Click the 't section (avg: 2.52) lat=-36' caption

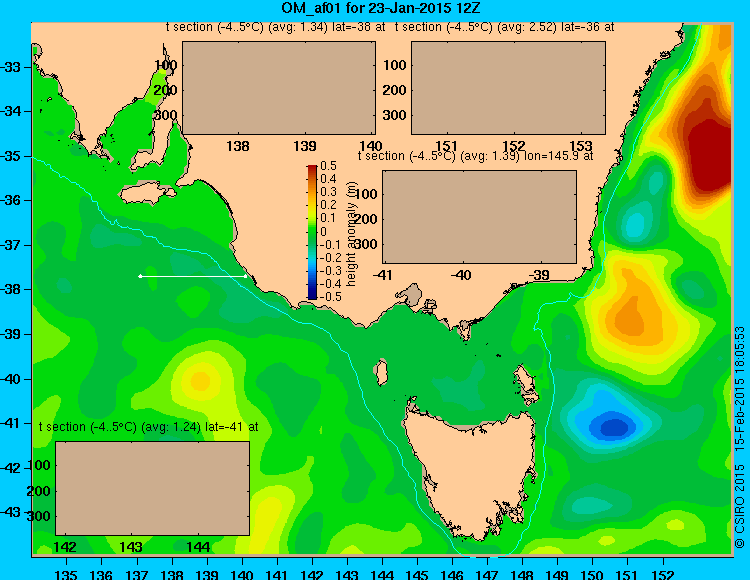point(505,27)
